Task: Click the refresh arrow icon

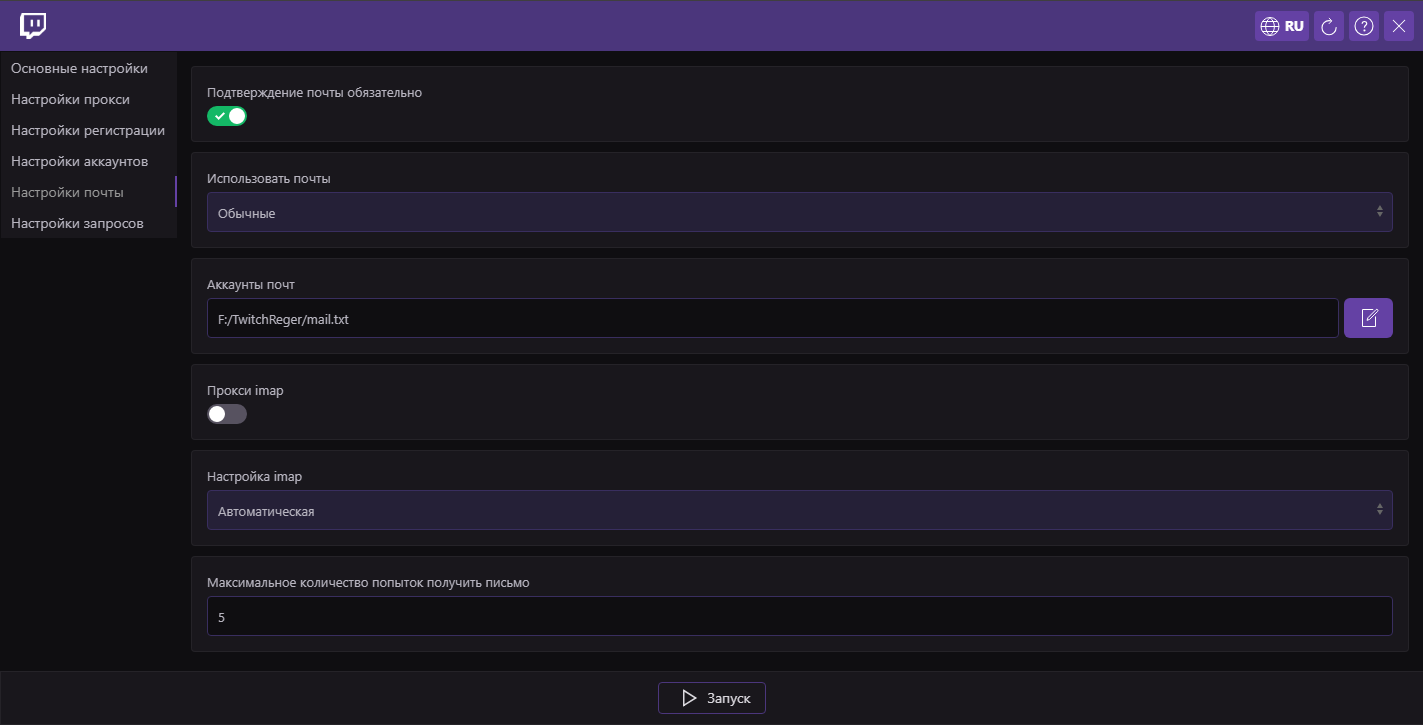Action: [1329, 27]
